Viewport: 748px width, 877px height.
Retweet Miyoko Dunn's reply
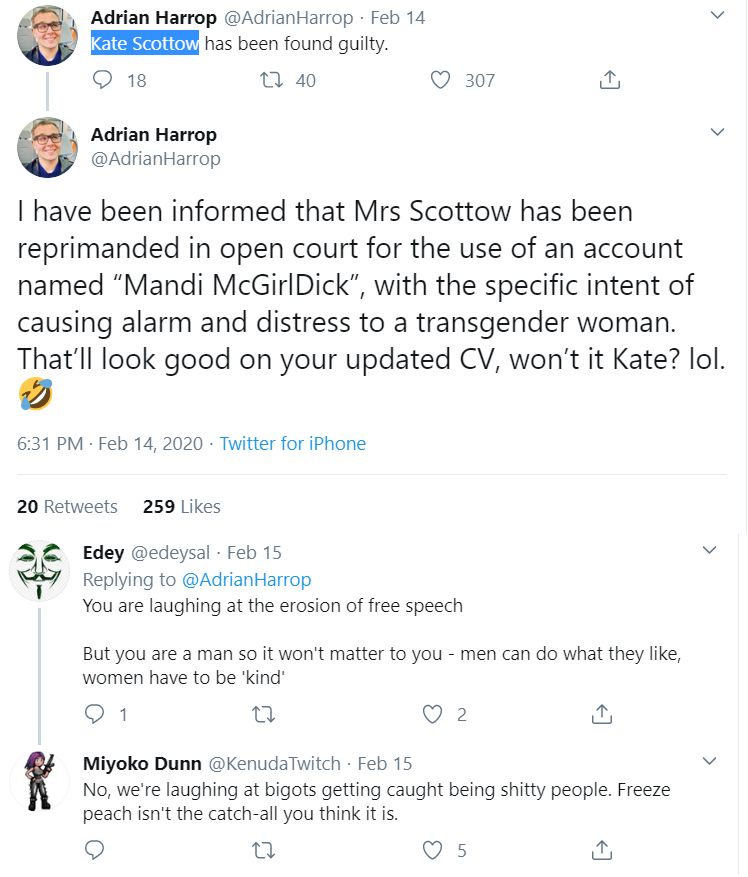264,850
